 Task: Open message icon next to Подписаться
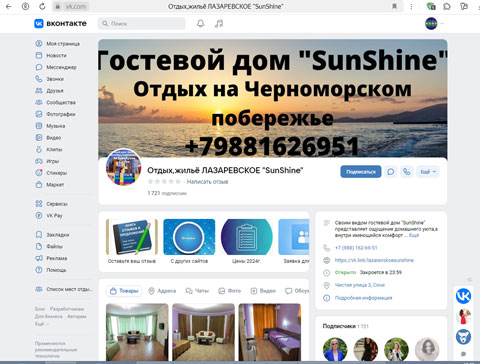(x=391, y=172)
